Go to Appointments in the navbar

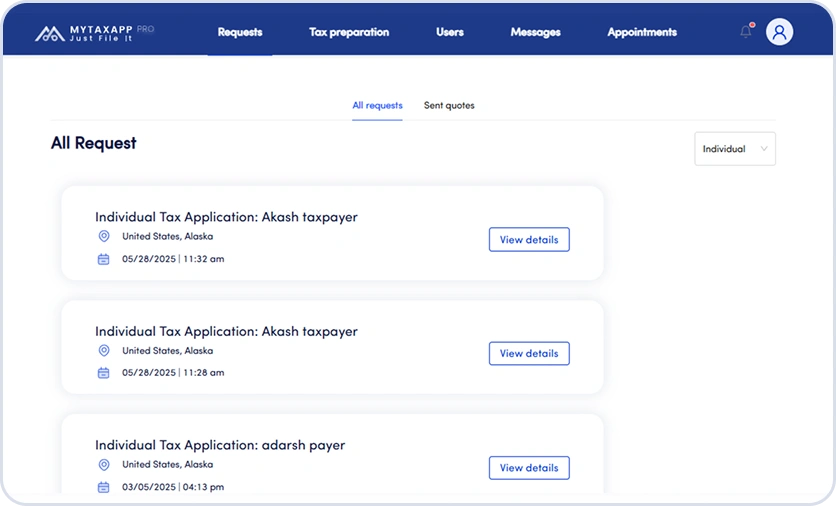click(x=642, y=32)
